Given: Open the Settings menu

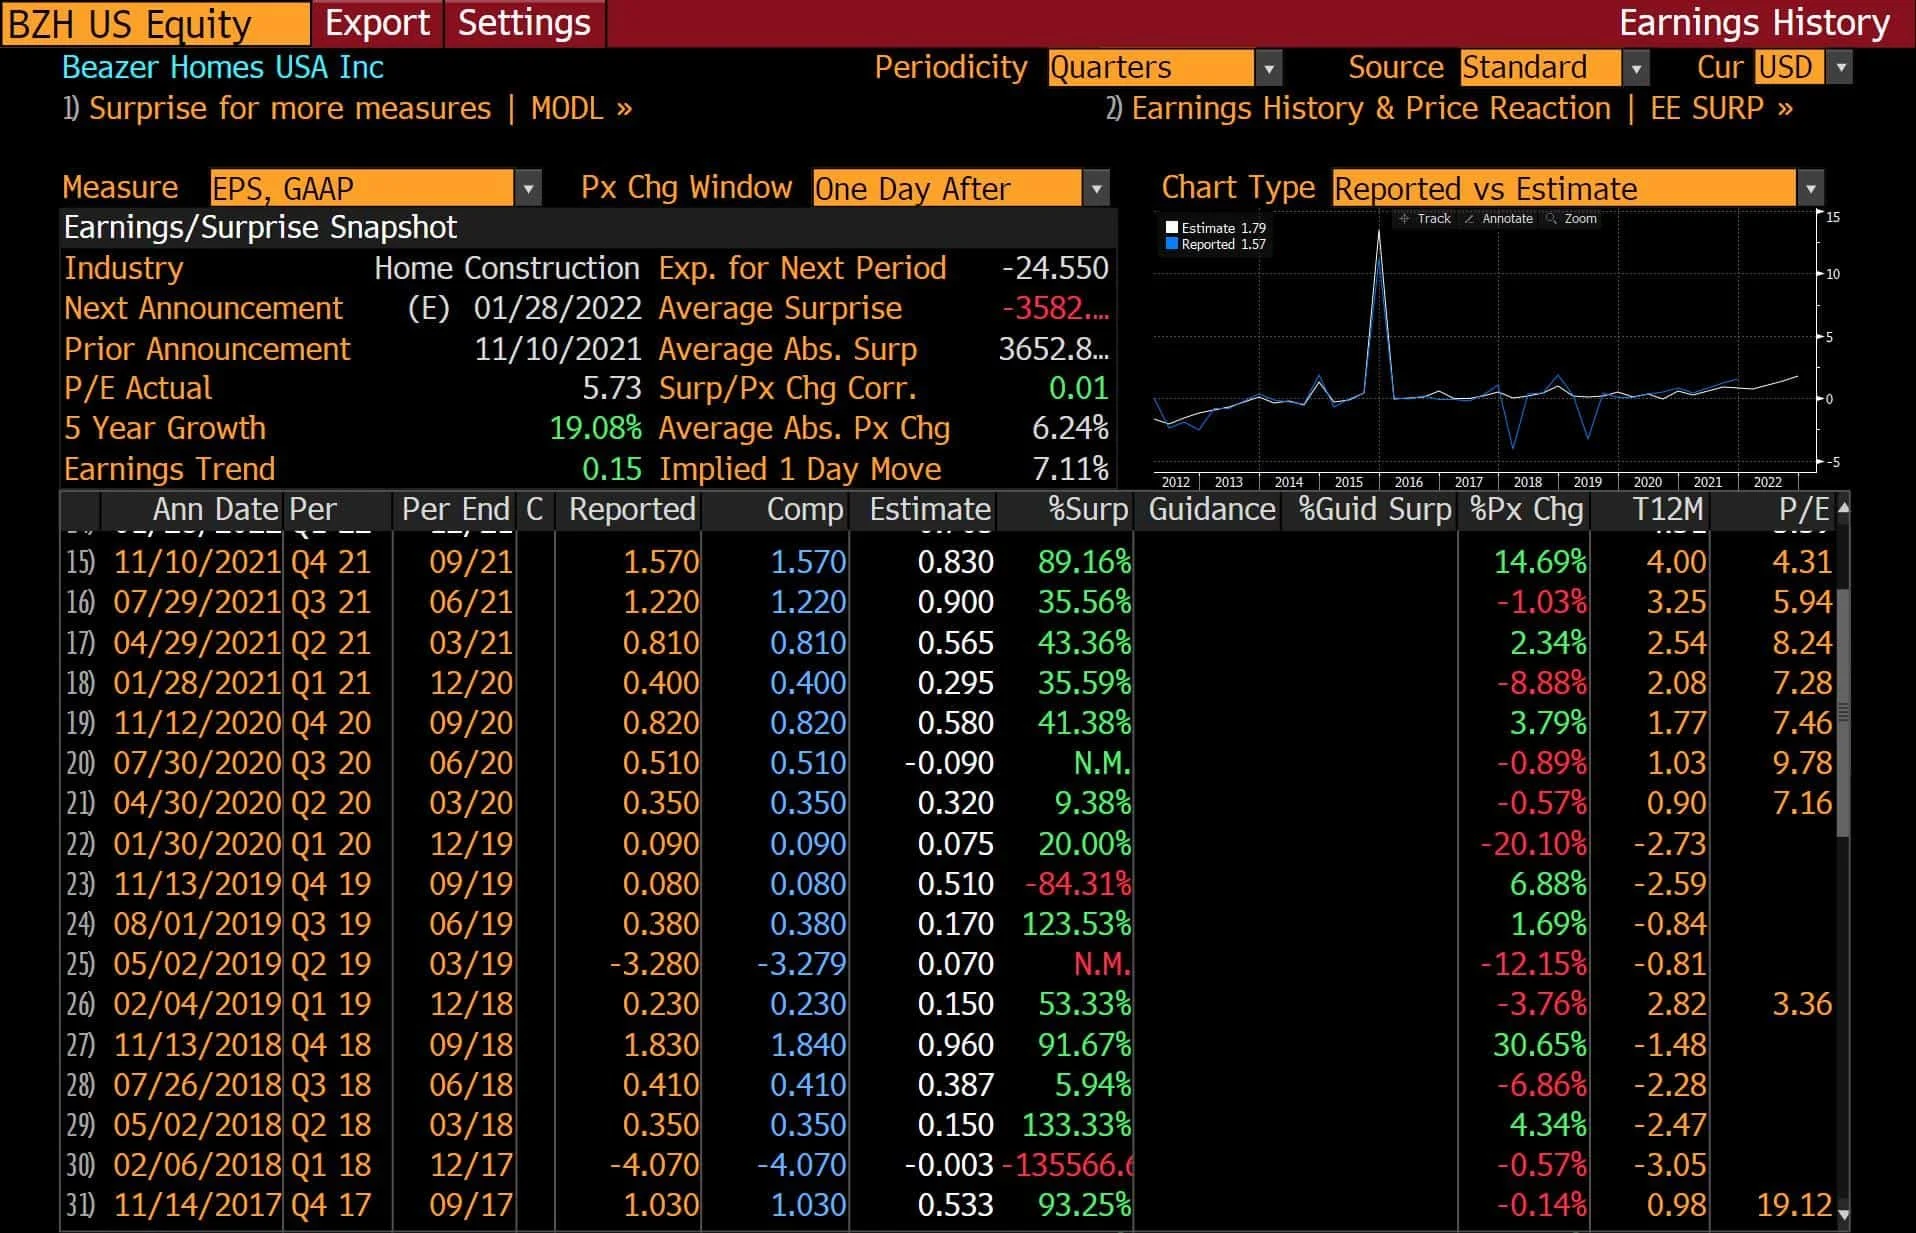Looking at the screenshot, I should pos(525,23).
